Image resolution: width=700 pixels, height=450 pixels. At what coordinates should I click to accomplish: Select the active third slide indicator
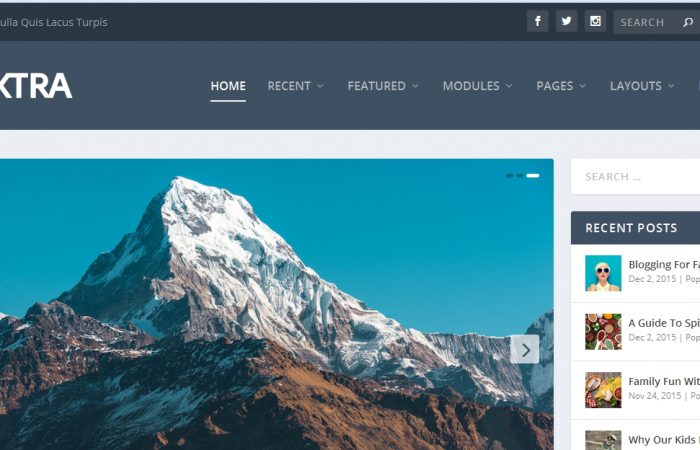tap(533, 175)
